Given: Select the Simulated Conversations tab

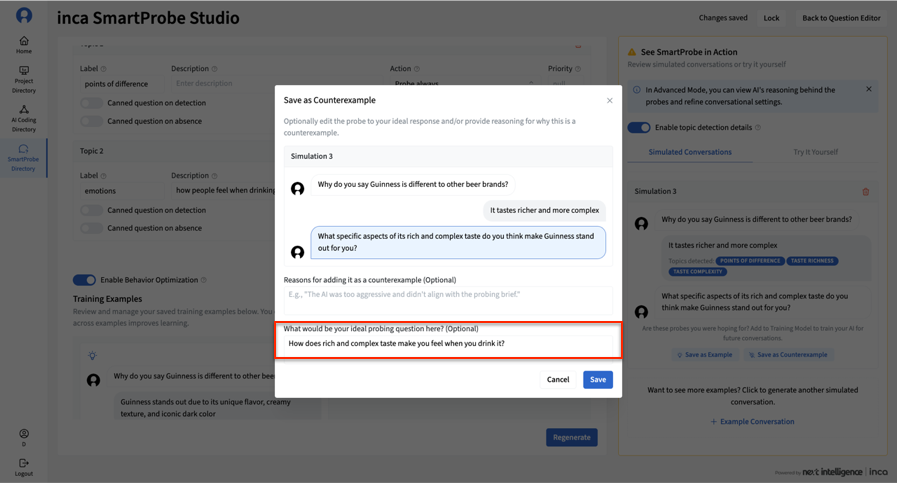Looking at the screenshot, I should (x=690, y=152).
